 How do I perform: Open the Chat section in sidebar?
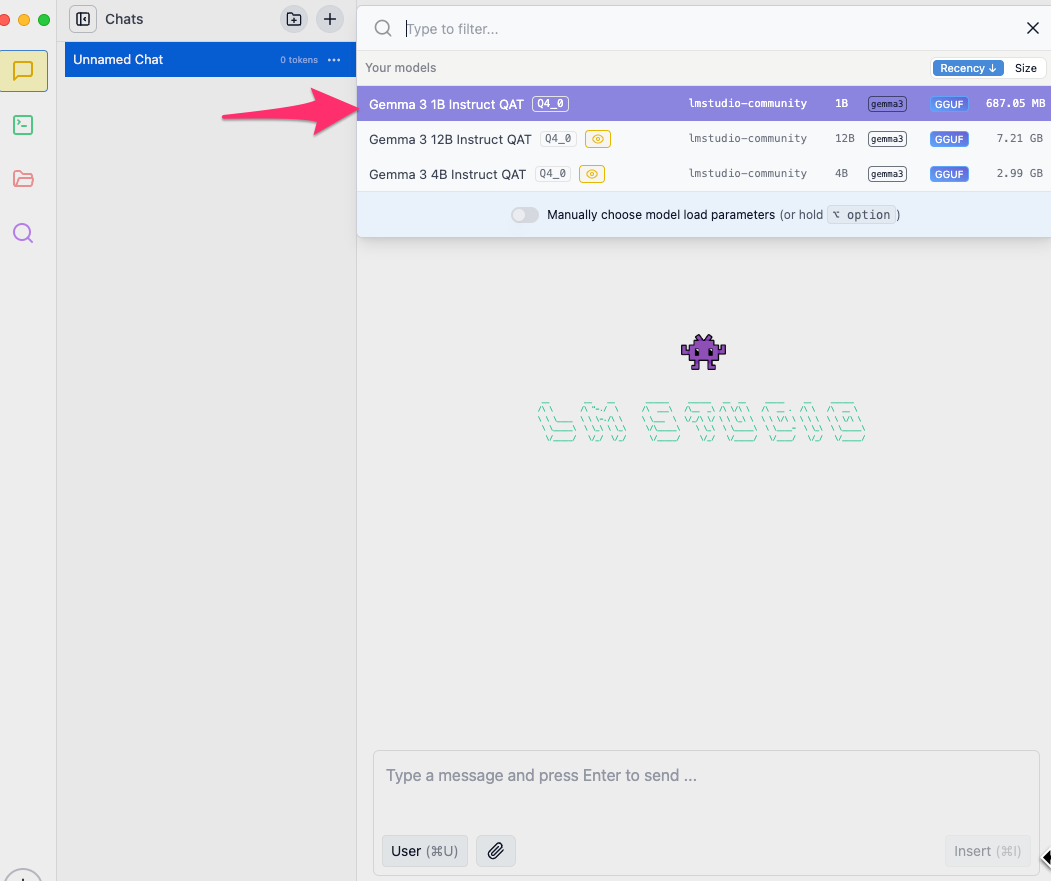(x=23, y=71)
